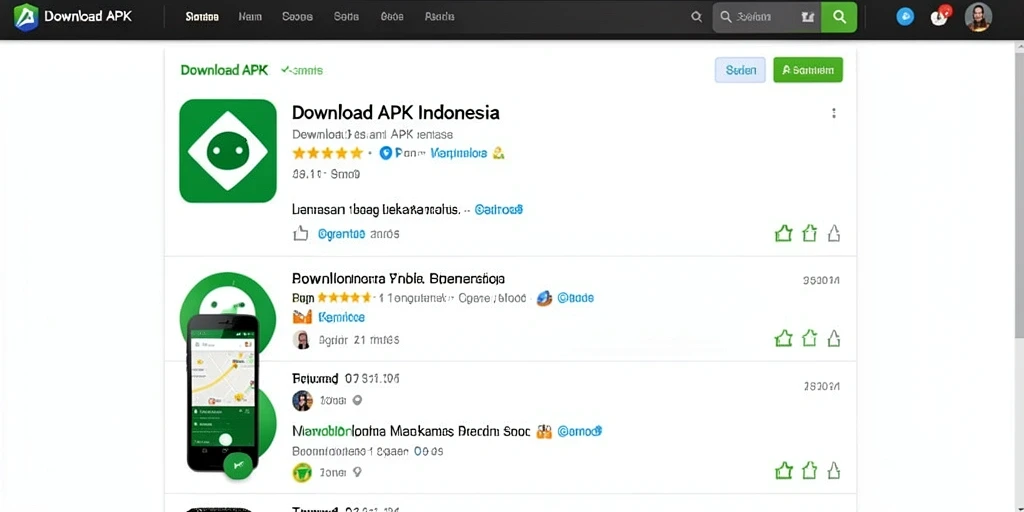Click first green like icon in green cup avatar row
The width and height of the screenshot is (1024, 512).
click(783, 470)
